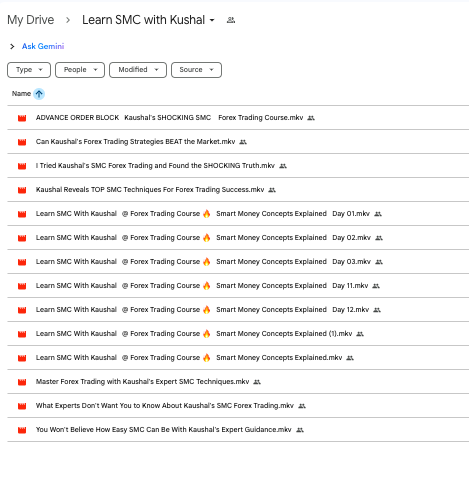469x501 pixels.
Task: Open Ask Gemini link
Action: pyautogui.click(x=43, y=46)
